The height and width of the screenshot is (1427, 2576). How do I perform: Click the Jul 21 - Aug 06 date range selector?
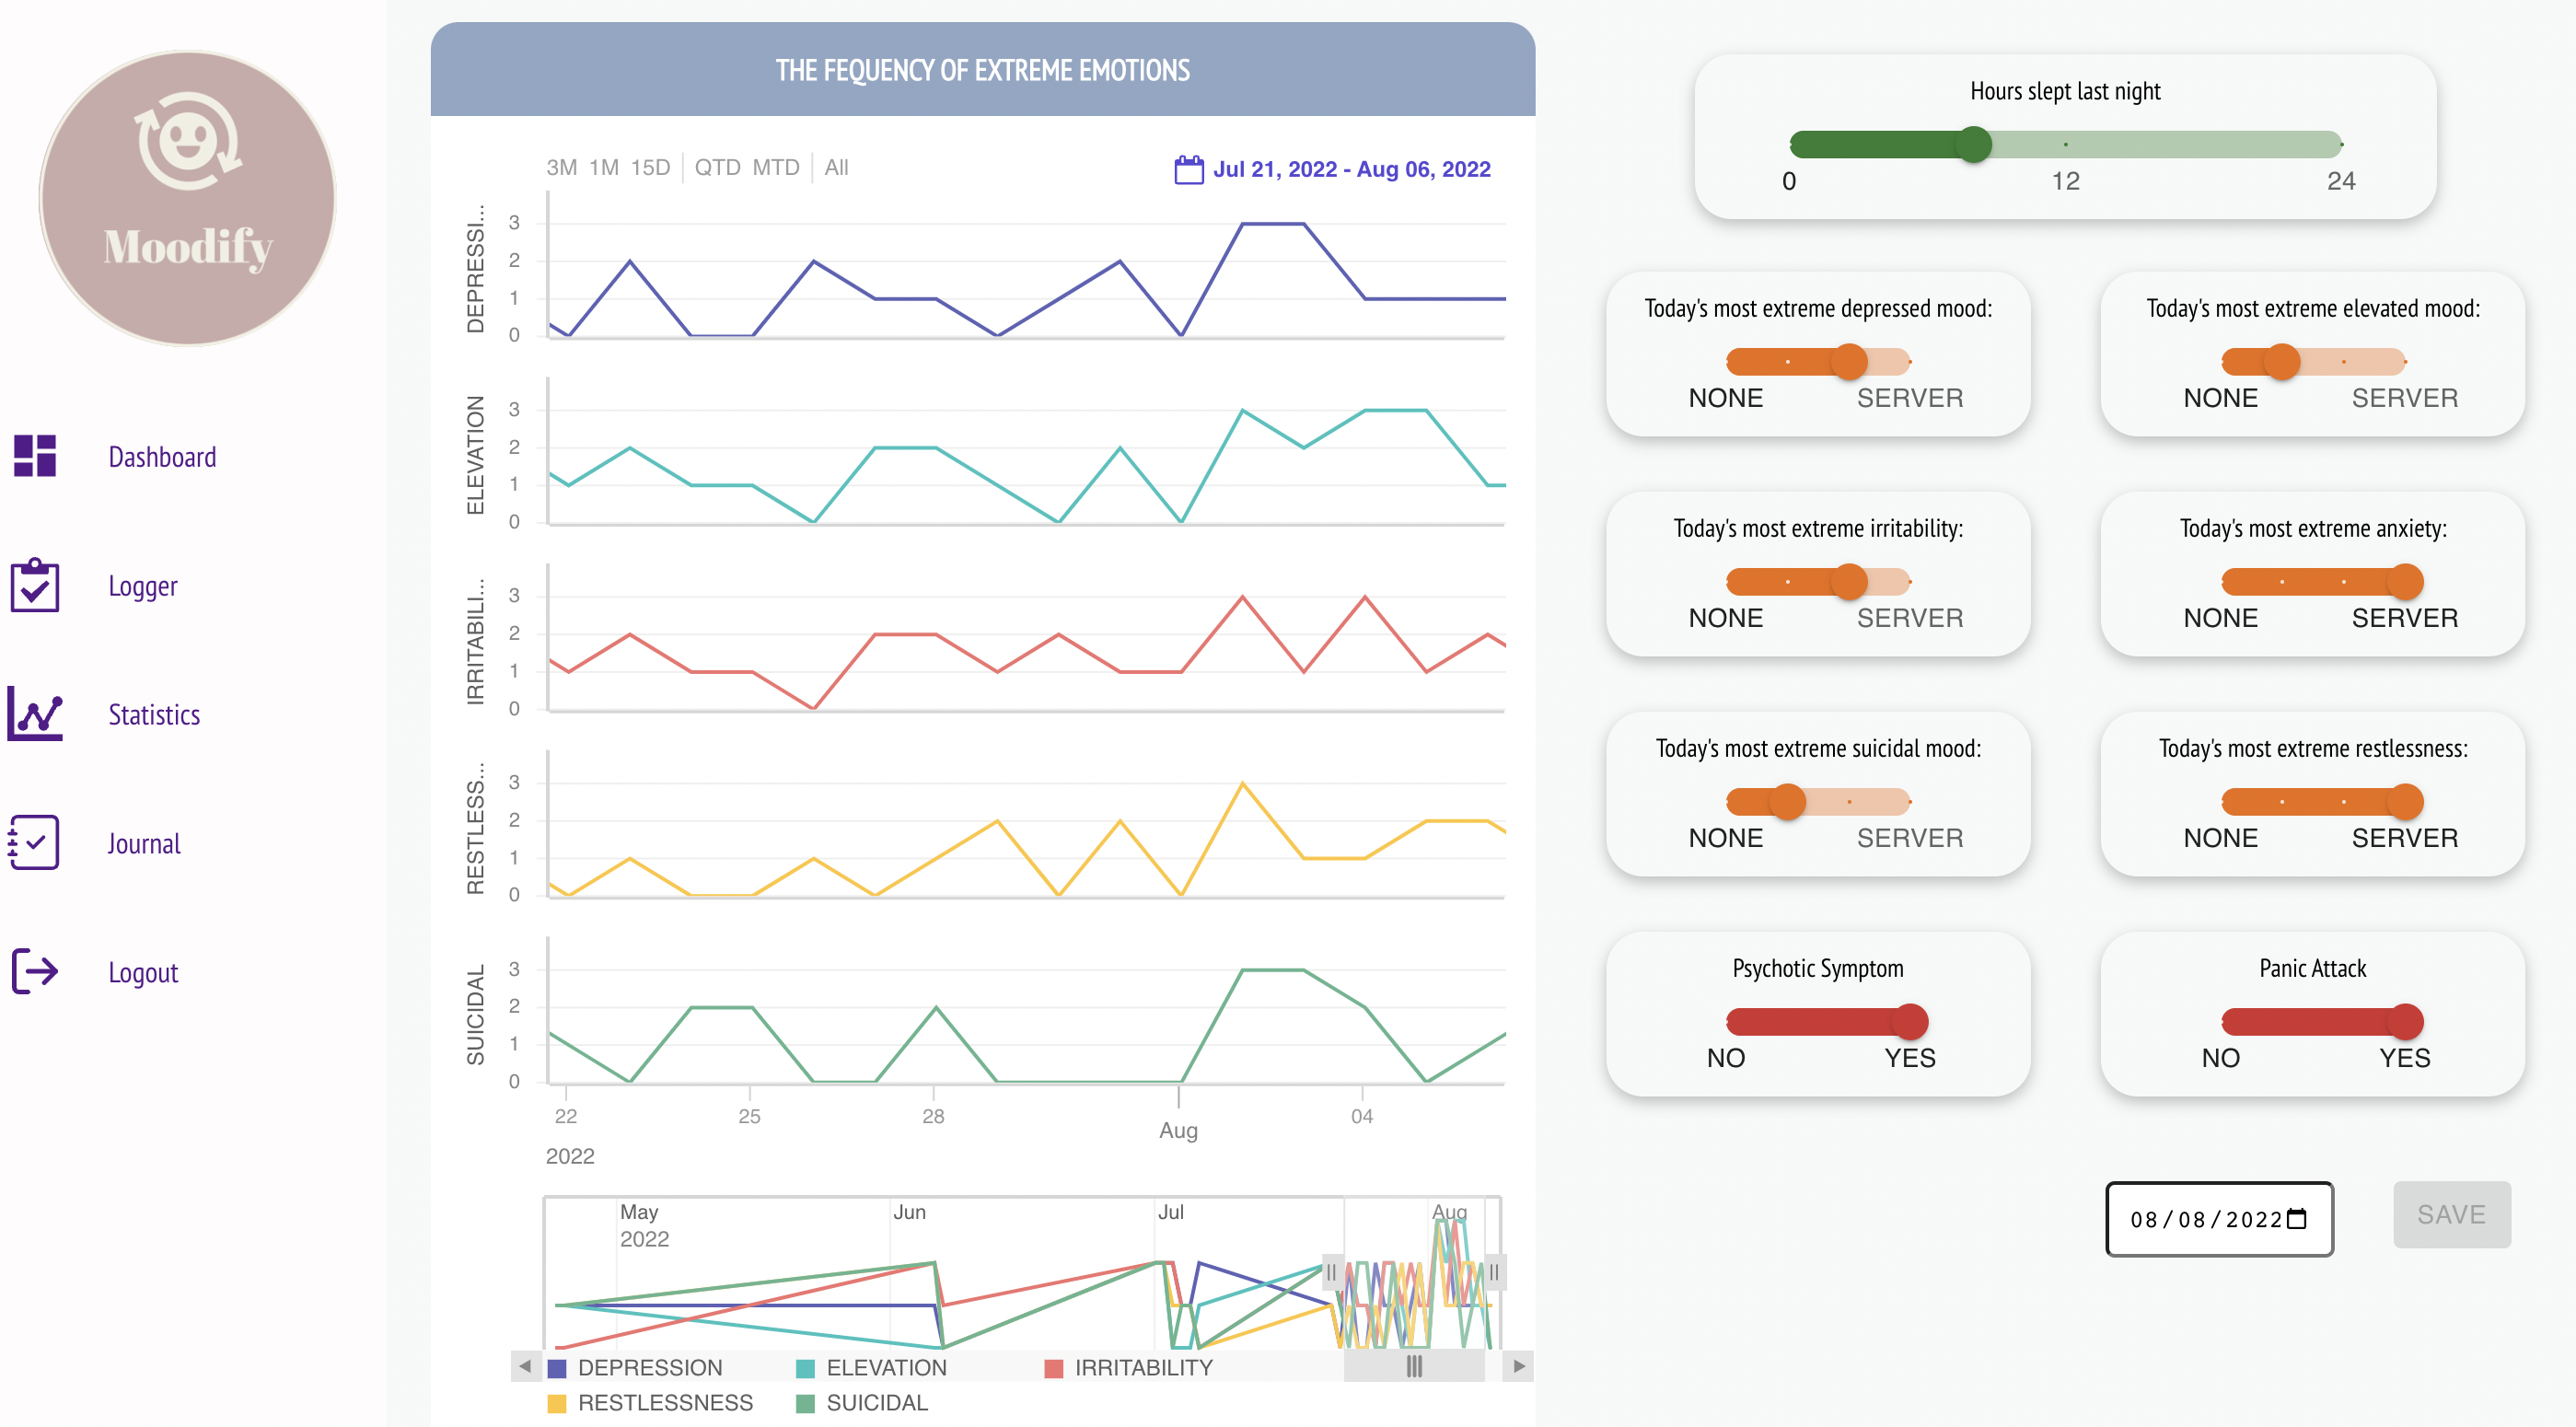[x=1351, y=169]
